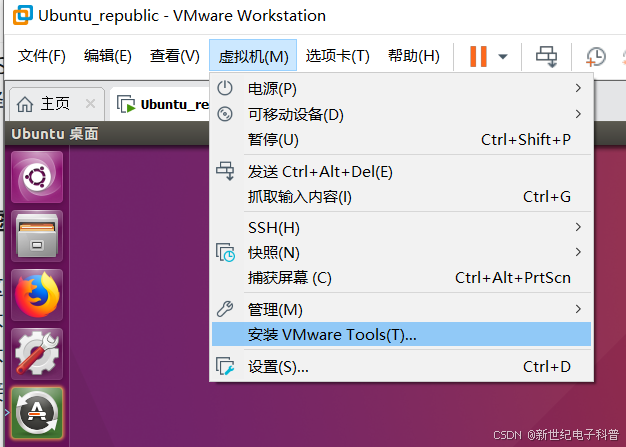Screen dimensions: 626x447
Task: Select SSH(H) menu entry
Action: click(x=401, y=227)
